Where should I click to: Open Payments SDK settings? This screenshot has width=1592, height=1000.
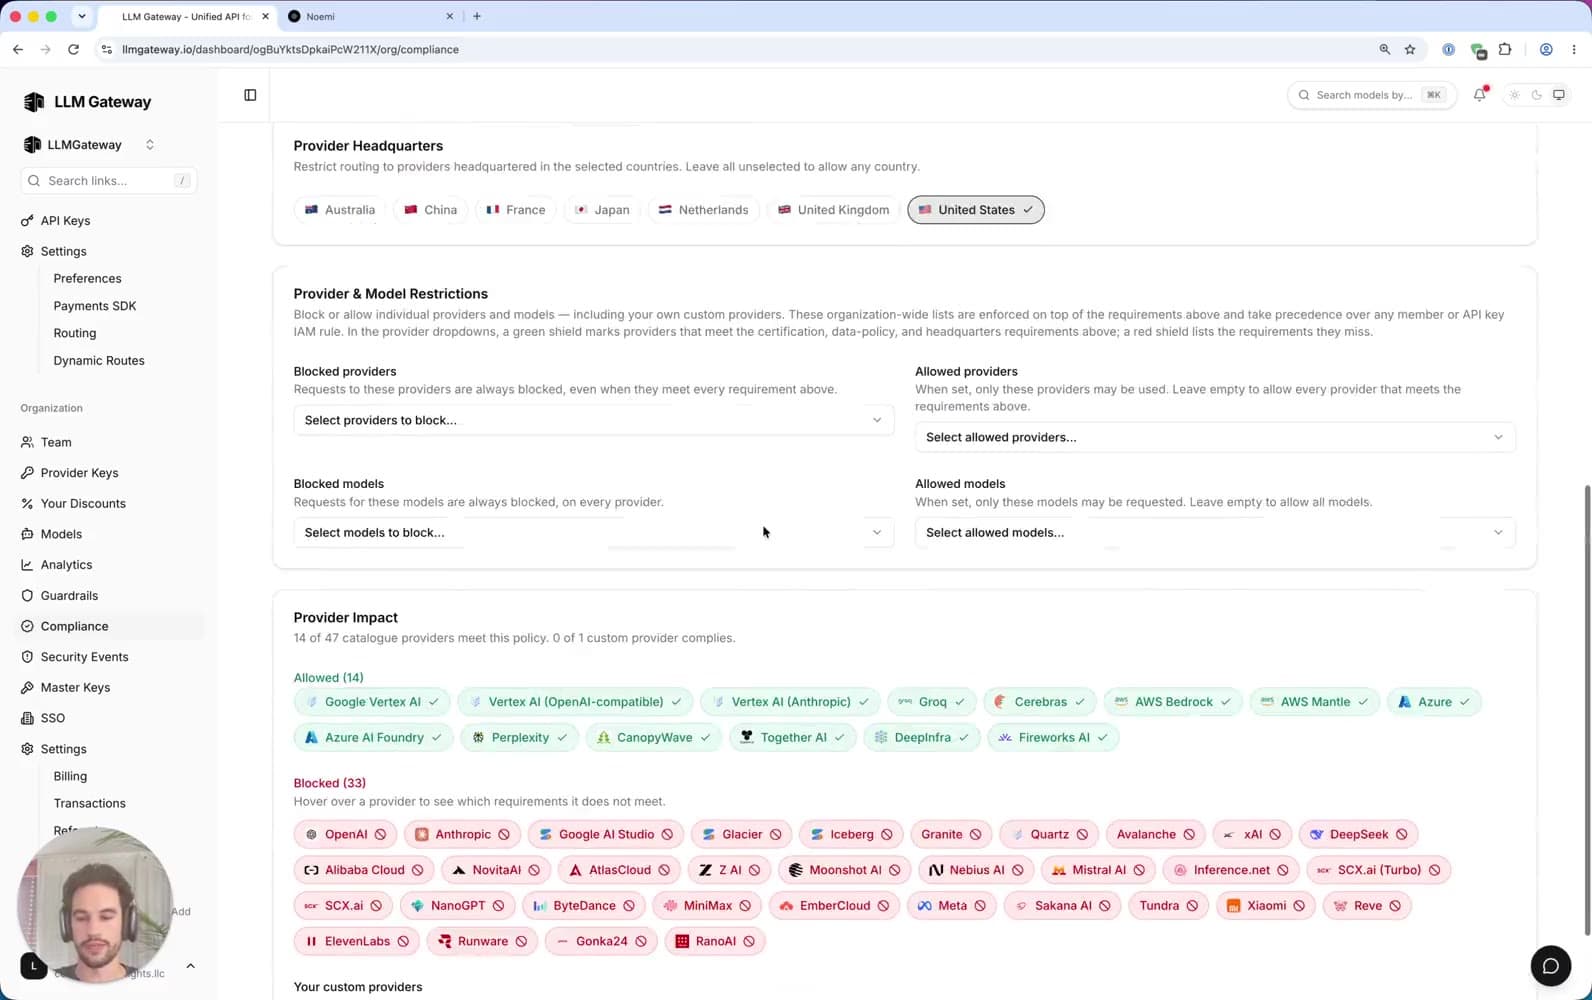tap(95, 306)
